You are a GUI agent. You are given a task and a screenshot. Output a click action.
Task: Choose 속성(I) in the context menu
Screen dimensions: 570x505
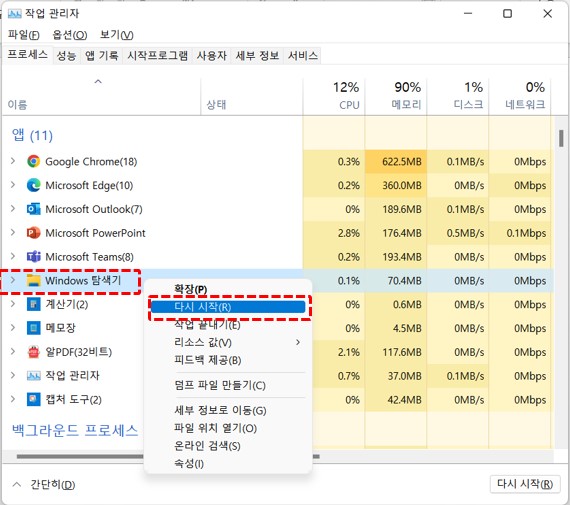[x=228, y=463]
